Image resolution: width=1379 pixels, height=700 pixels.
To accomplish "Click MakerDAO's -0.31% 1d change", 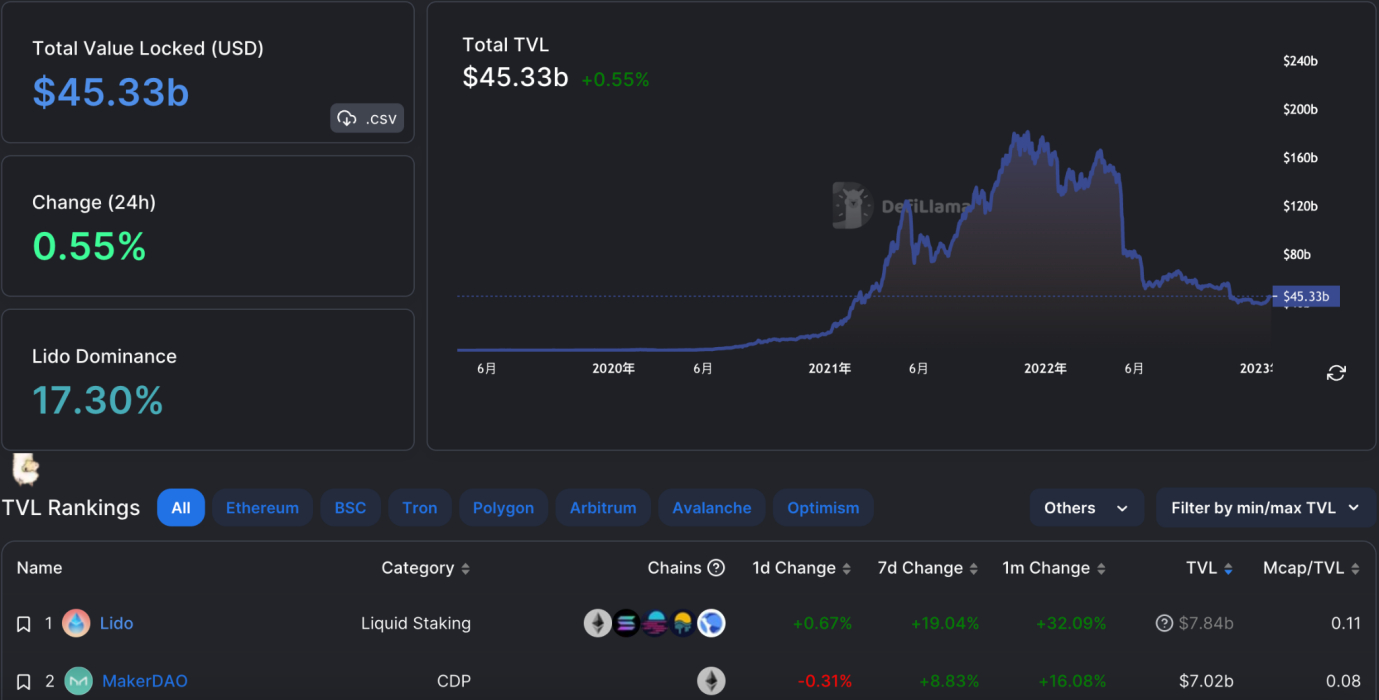I will tap(825, 682).
